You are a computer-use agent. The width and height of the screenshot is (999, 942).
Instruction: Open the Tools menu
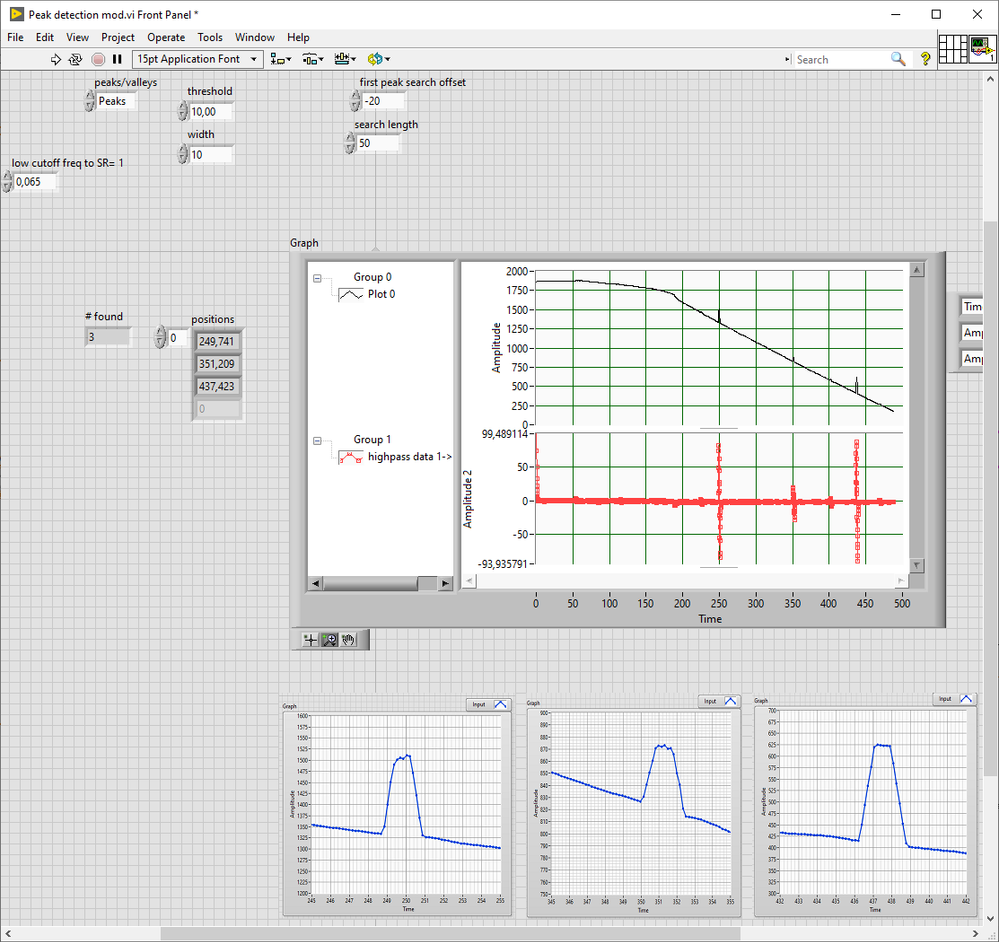[x=210, y=38]
